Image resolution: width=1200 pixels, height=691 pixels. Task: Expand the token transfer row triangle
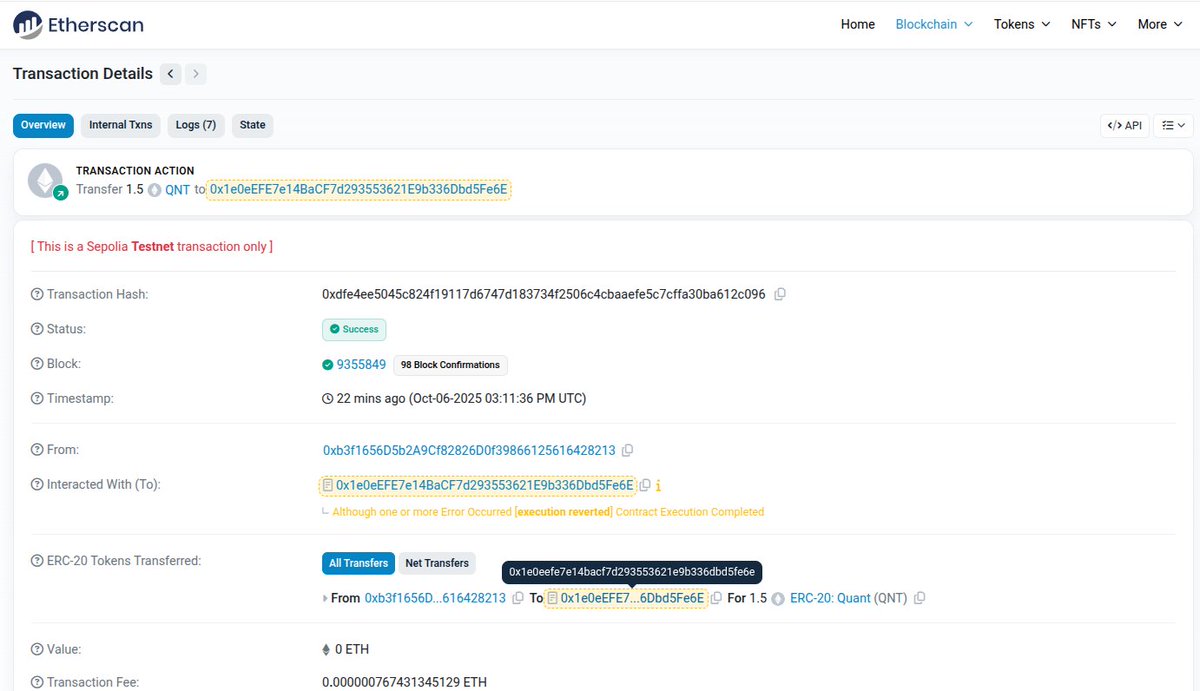tap(325, 598)
